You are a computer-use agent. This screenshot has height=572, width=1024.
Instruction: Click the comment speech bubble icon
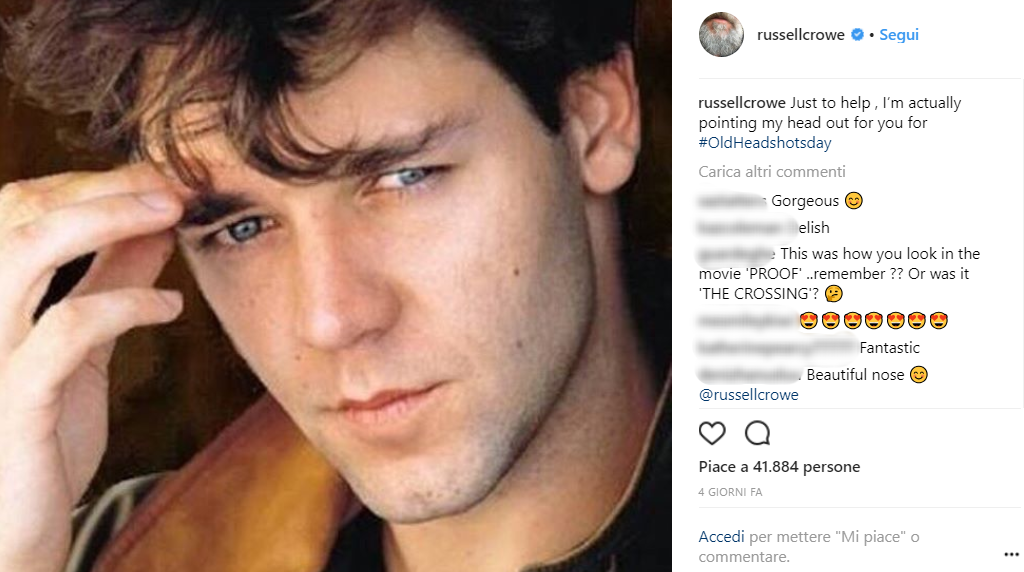point(758,433)
